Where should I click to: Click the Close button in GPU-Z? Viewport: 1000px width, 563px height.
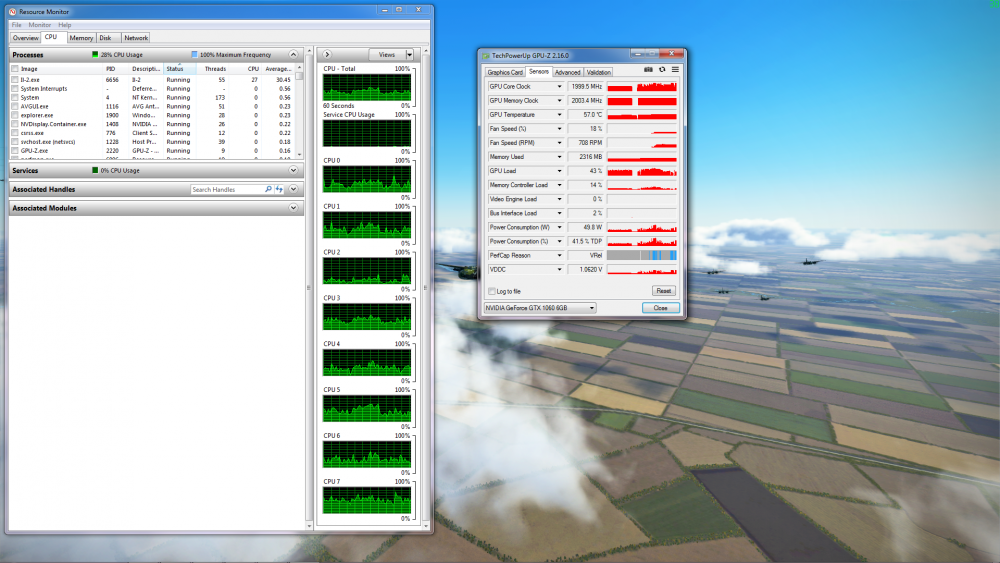(661, 308)
